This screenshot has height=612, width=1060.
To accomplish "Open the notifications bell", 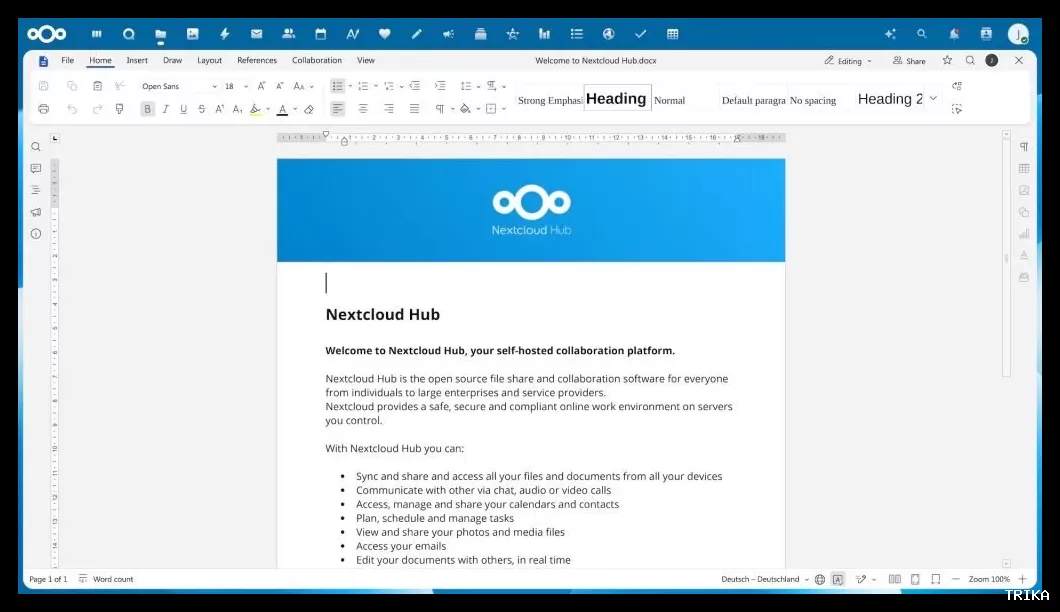I will tap(954, 34).
